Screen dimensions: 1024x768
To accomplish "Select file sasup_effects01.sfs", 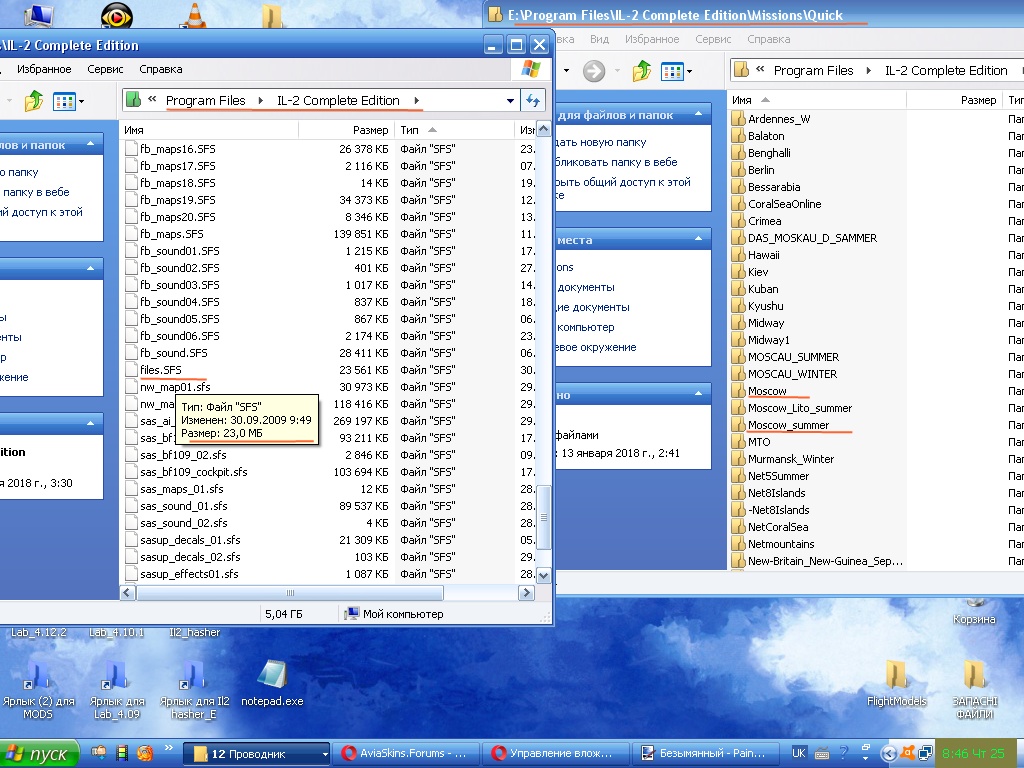I will pos(189,573).
